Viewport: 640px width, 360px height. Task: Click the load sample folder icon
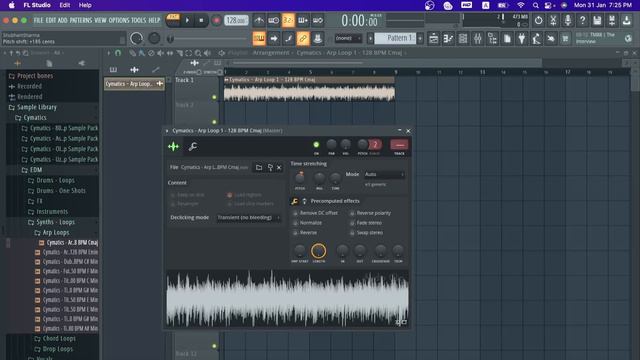point(259,167)
